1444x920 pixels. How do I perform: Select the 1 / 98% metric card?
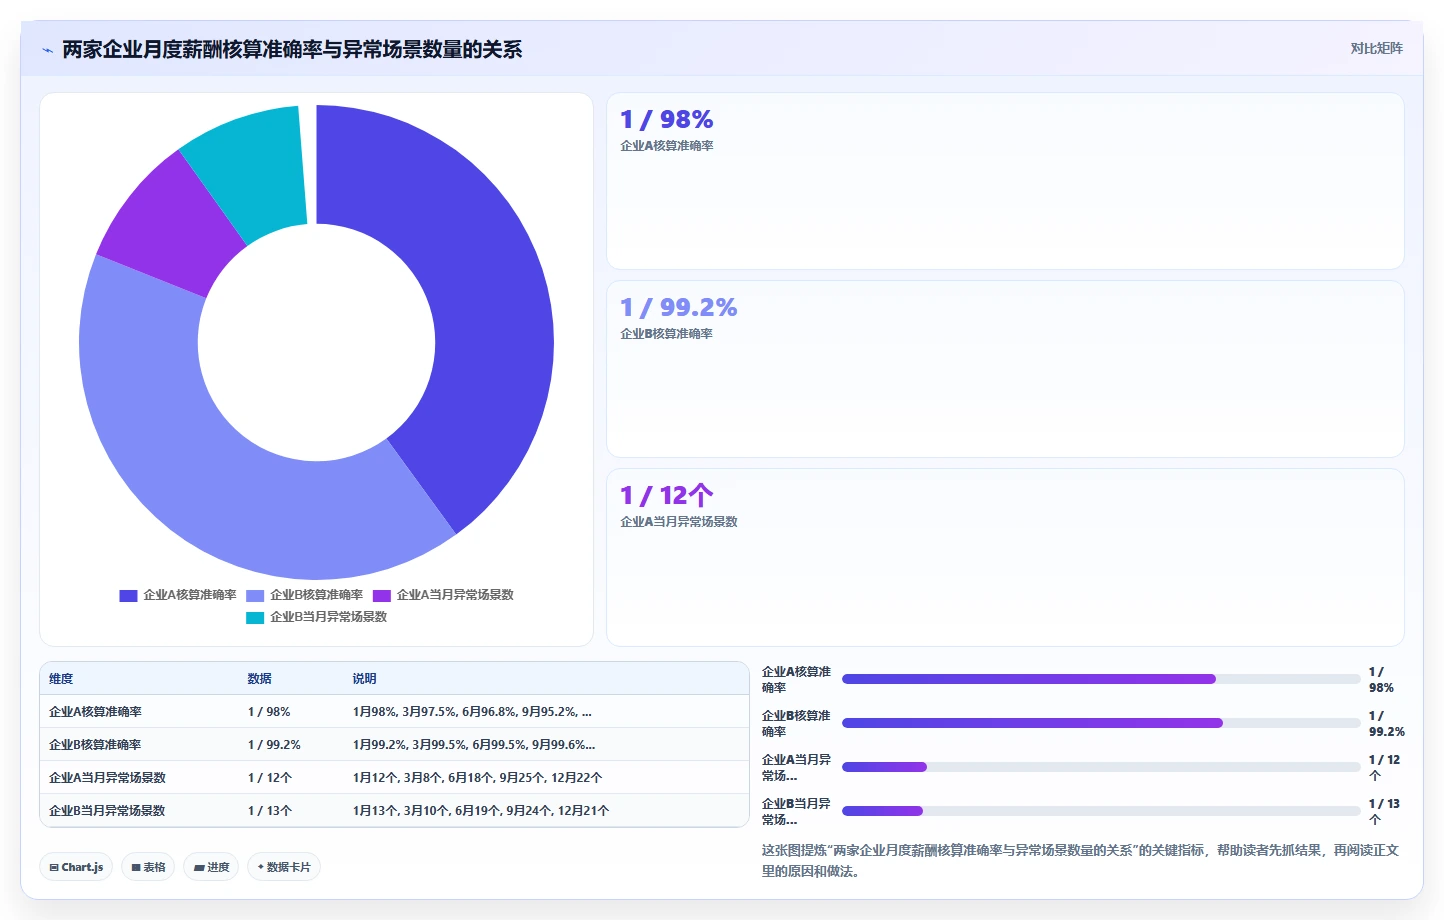coord(1005,181)
